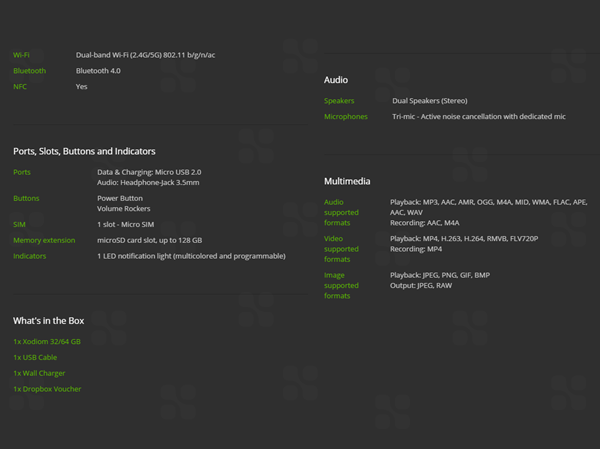600x449 pixels.
Task: Select the Audio section heading
Action: 336,80
